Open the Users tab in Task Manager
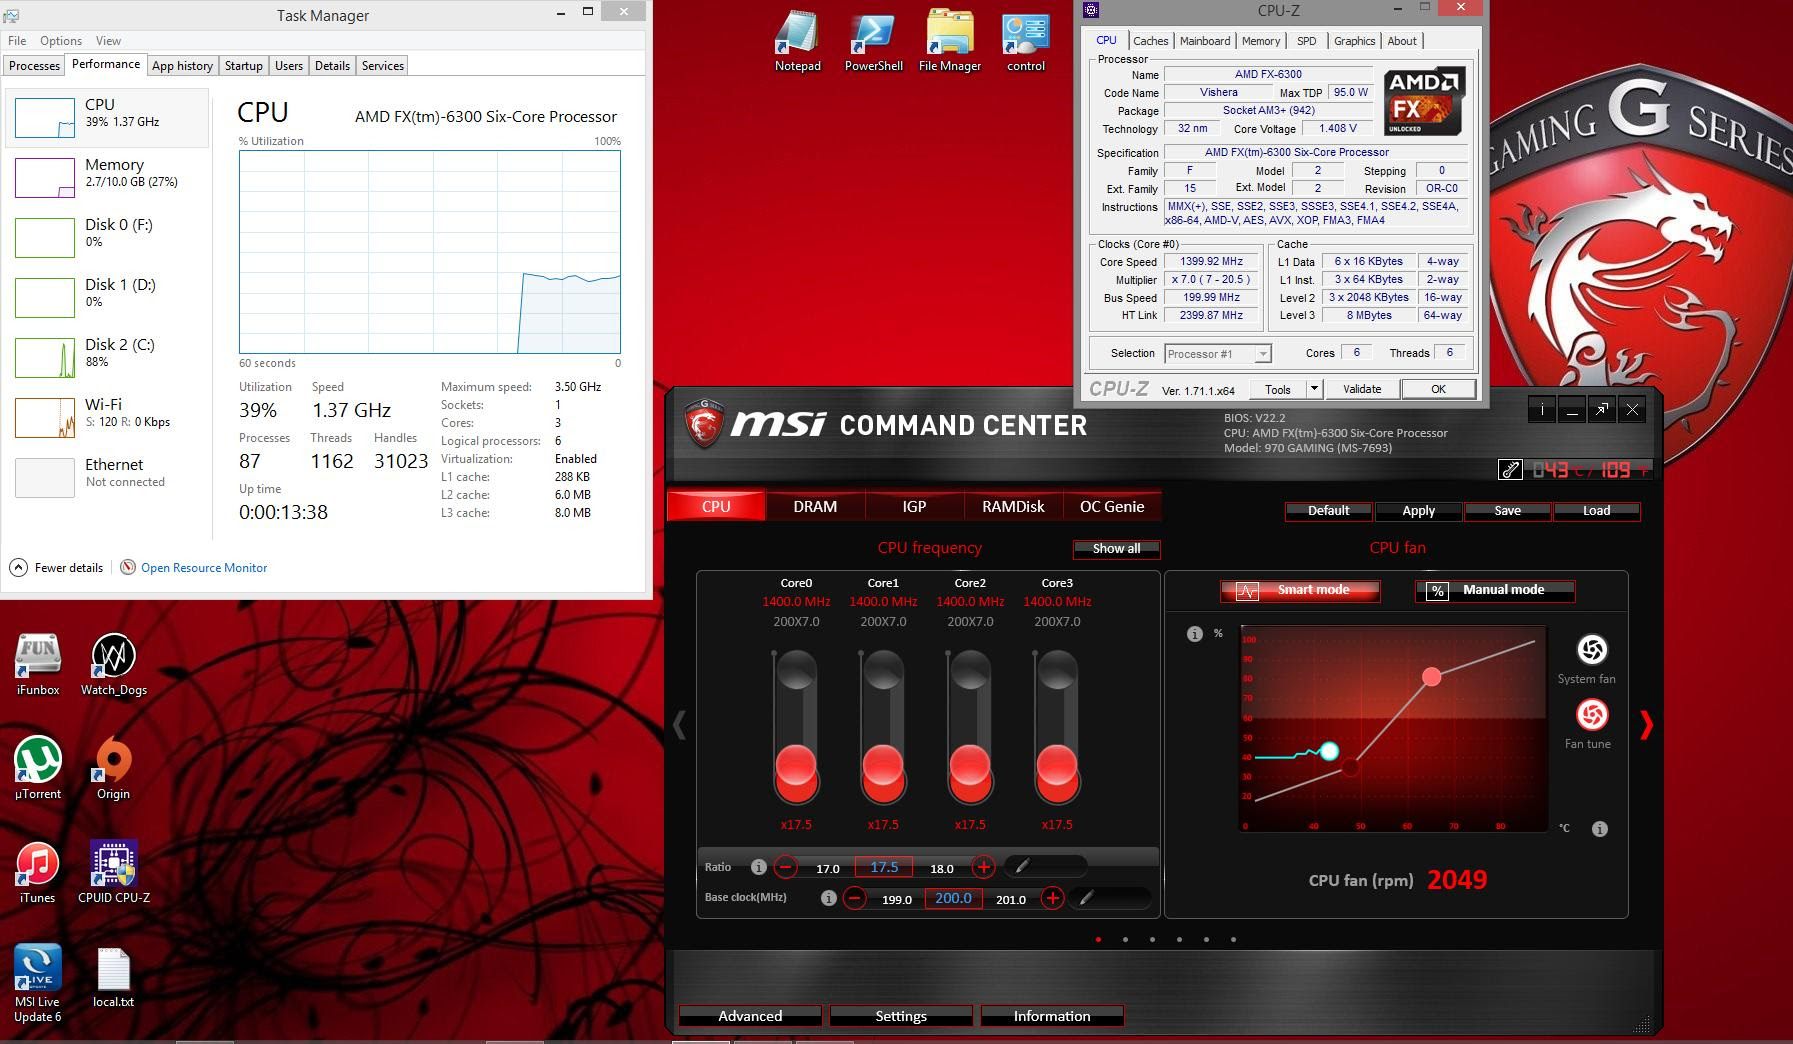The width and height of the screenshot is (1793, 1044). (x=289, y=66)
